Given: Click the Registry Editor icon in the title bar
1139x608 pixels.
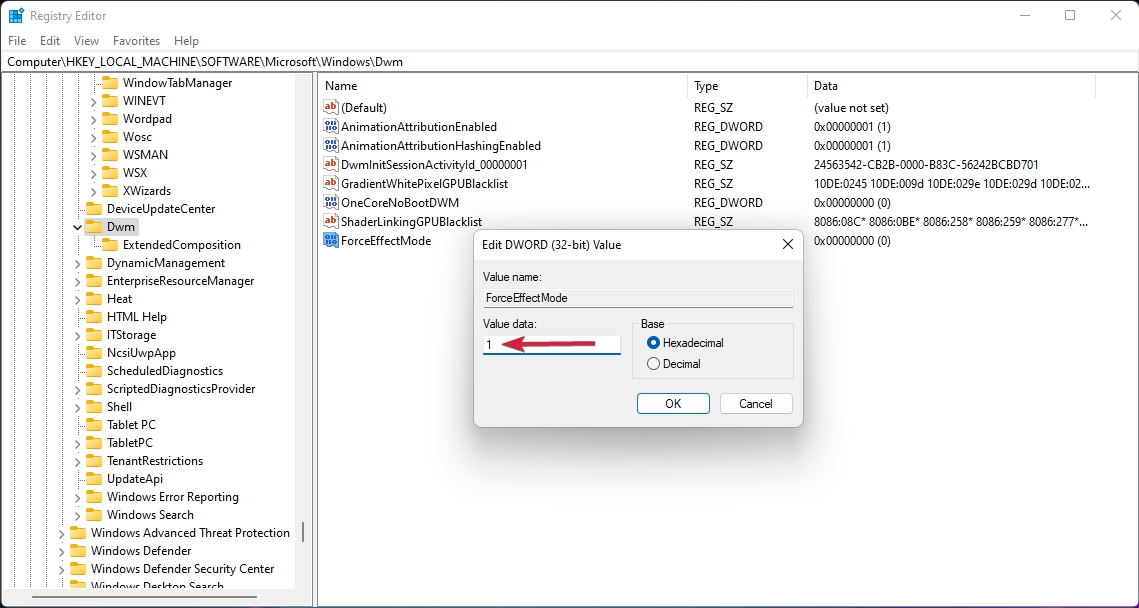Looking at the screenshot, I should (14, 15).
